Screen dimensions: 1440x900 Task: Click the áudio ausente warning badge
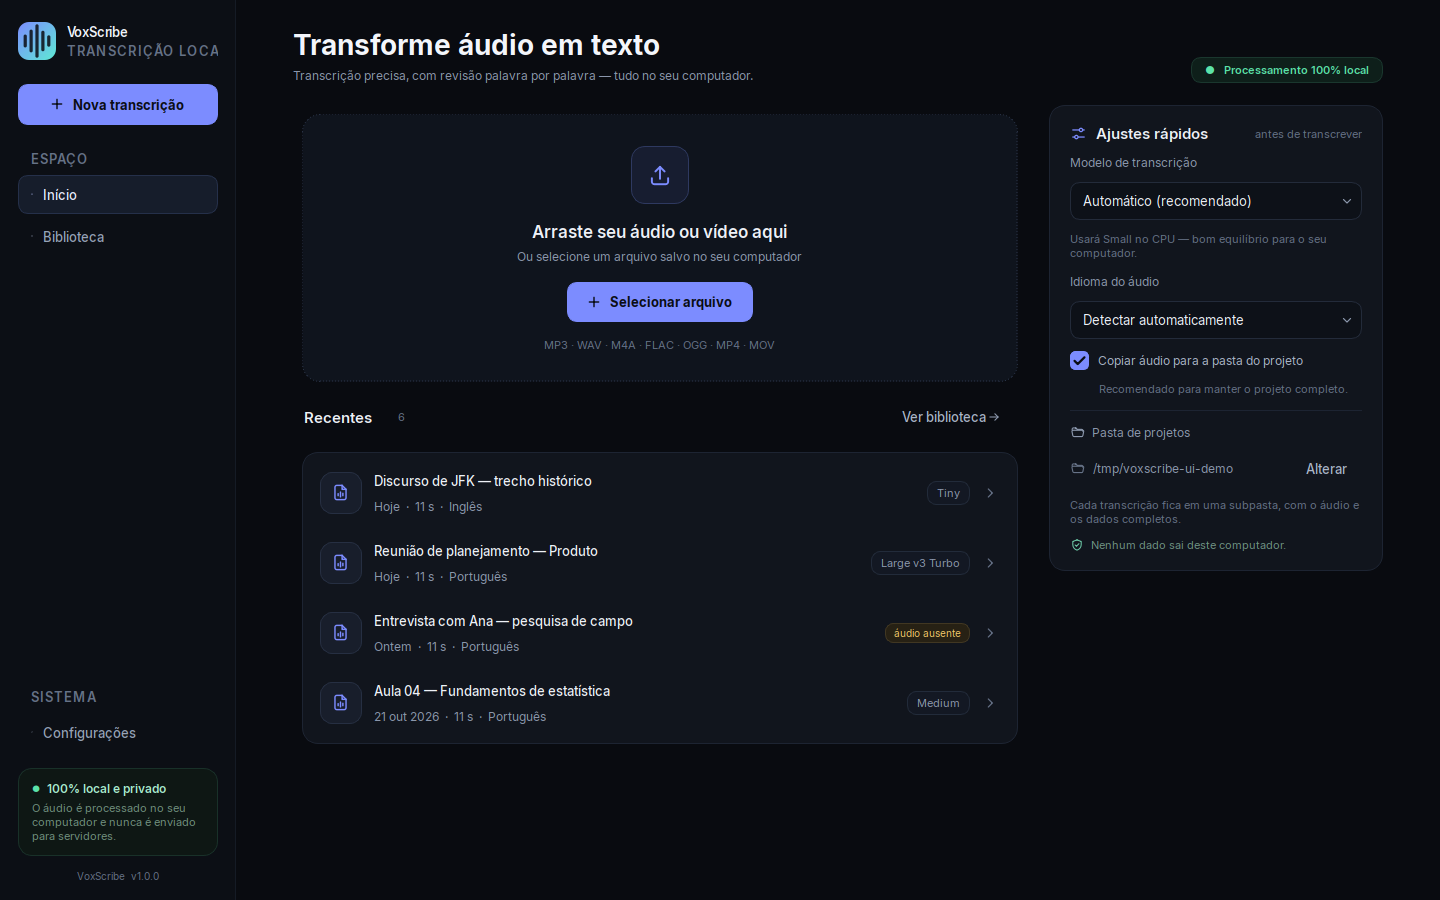click(x=927, y=633)
